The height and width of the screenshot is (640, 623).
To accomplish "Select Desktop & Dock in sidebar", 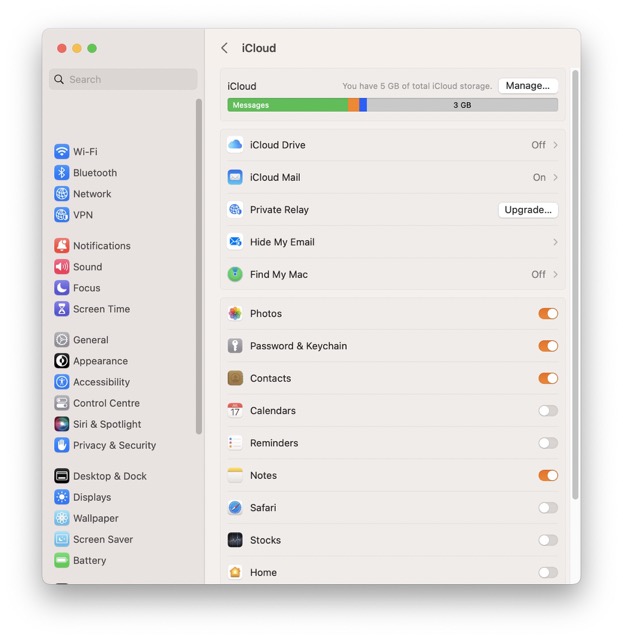I will click(109, 476).
